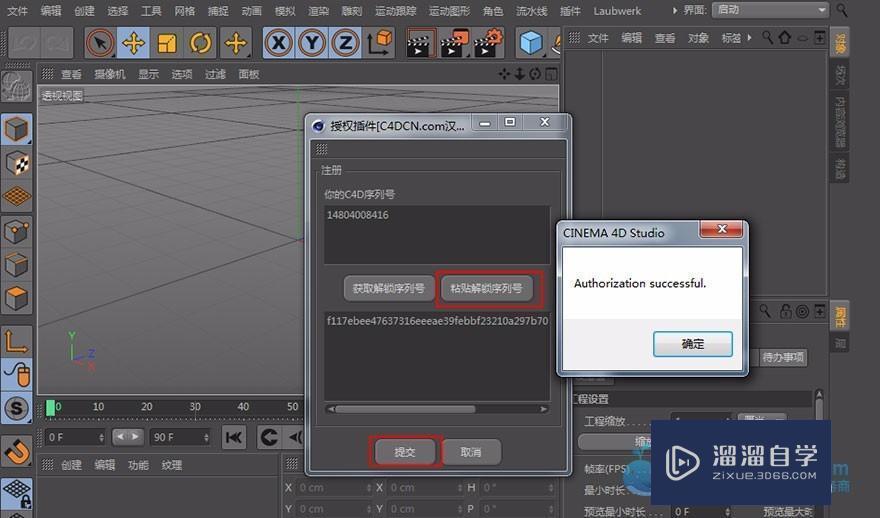Viewport: 880px width, 518px height.
Task: Toggle the locked workplane icon
Action: 16,492
